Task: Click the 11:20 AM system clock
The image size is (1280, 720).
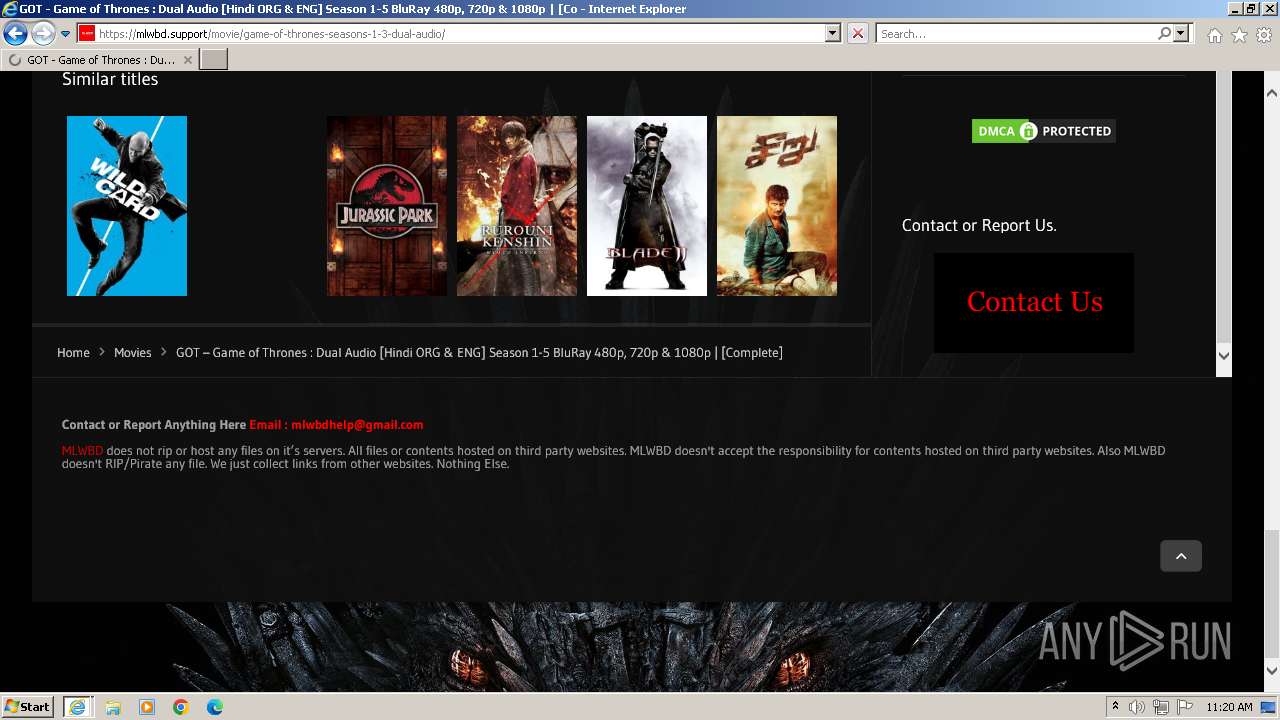Action: point(1229,707)
